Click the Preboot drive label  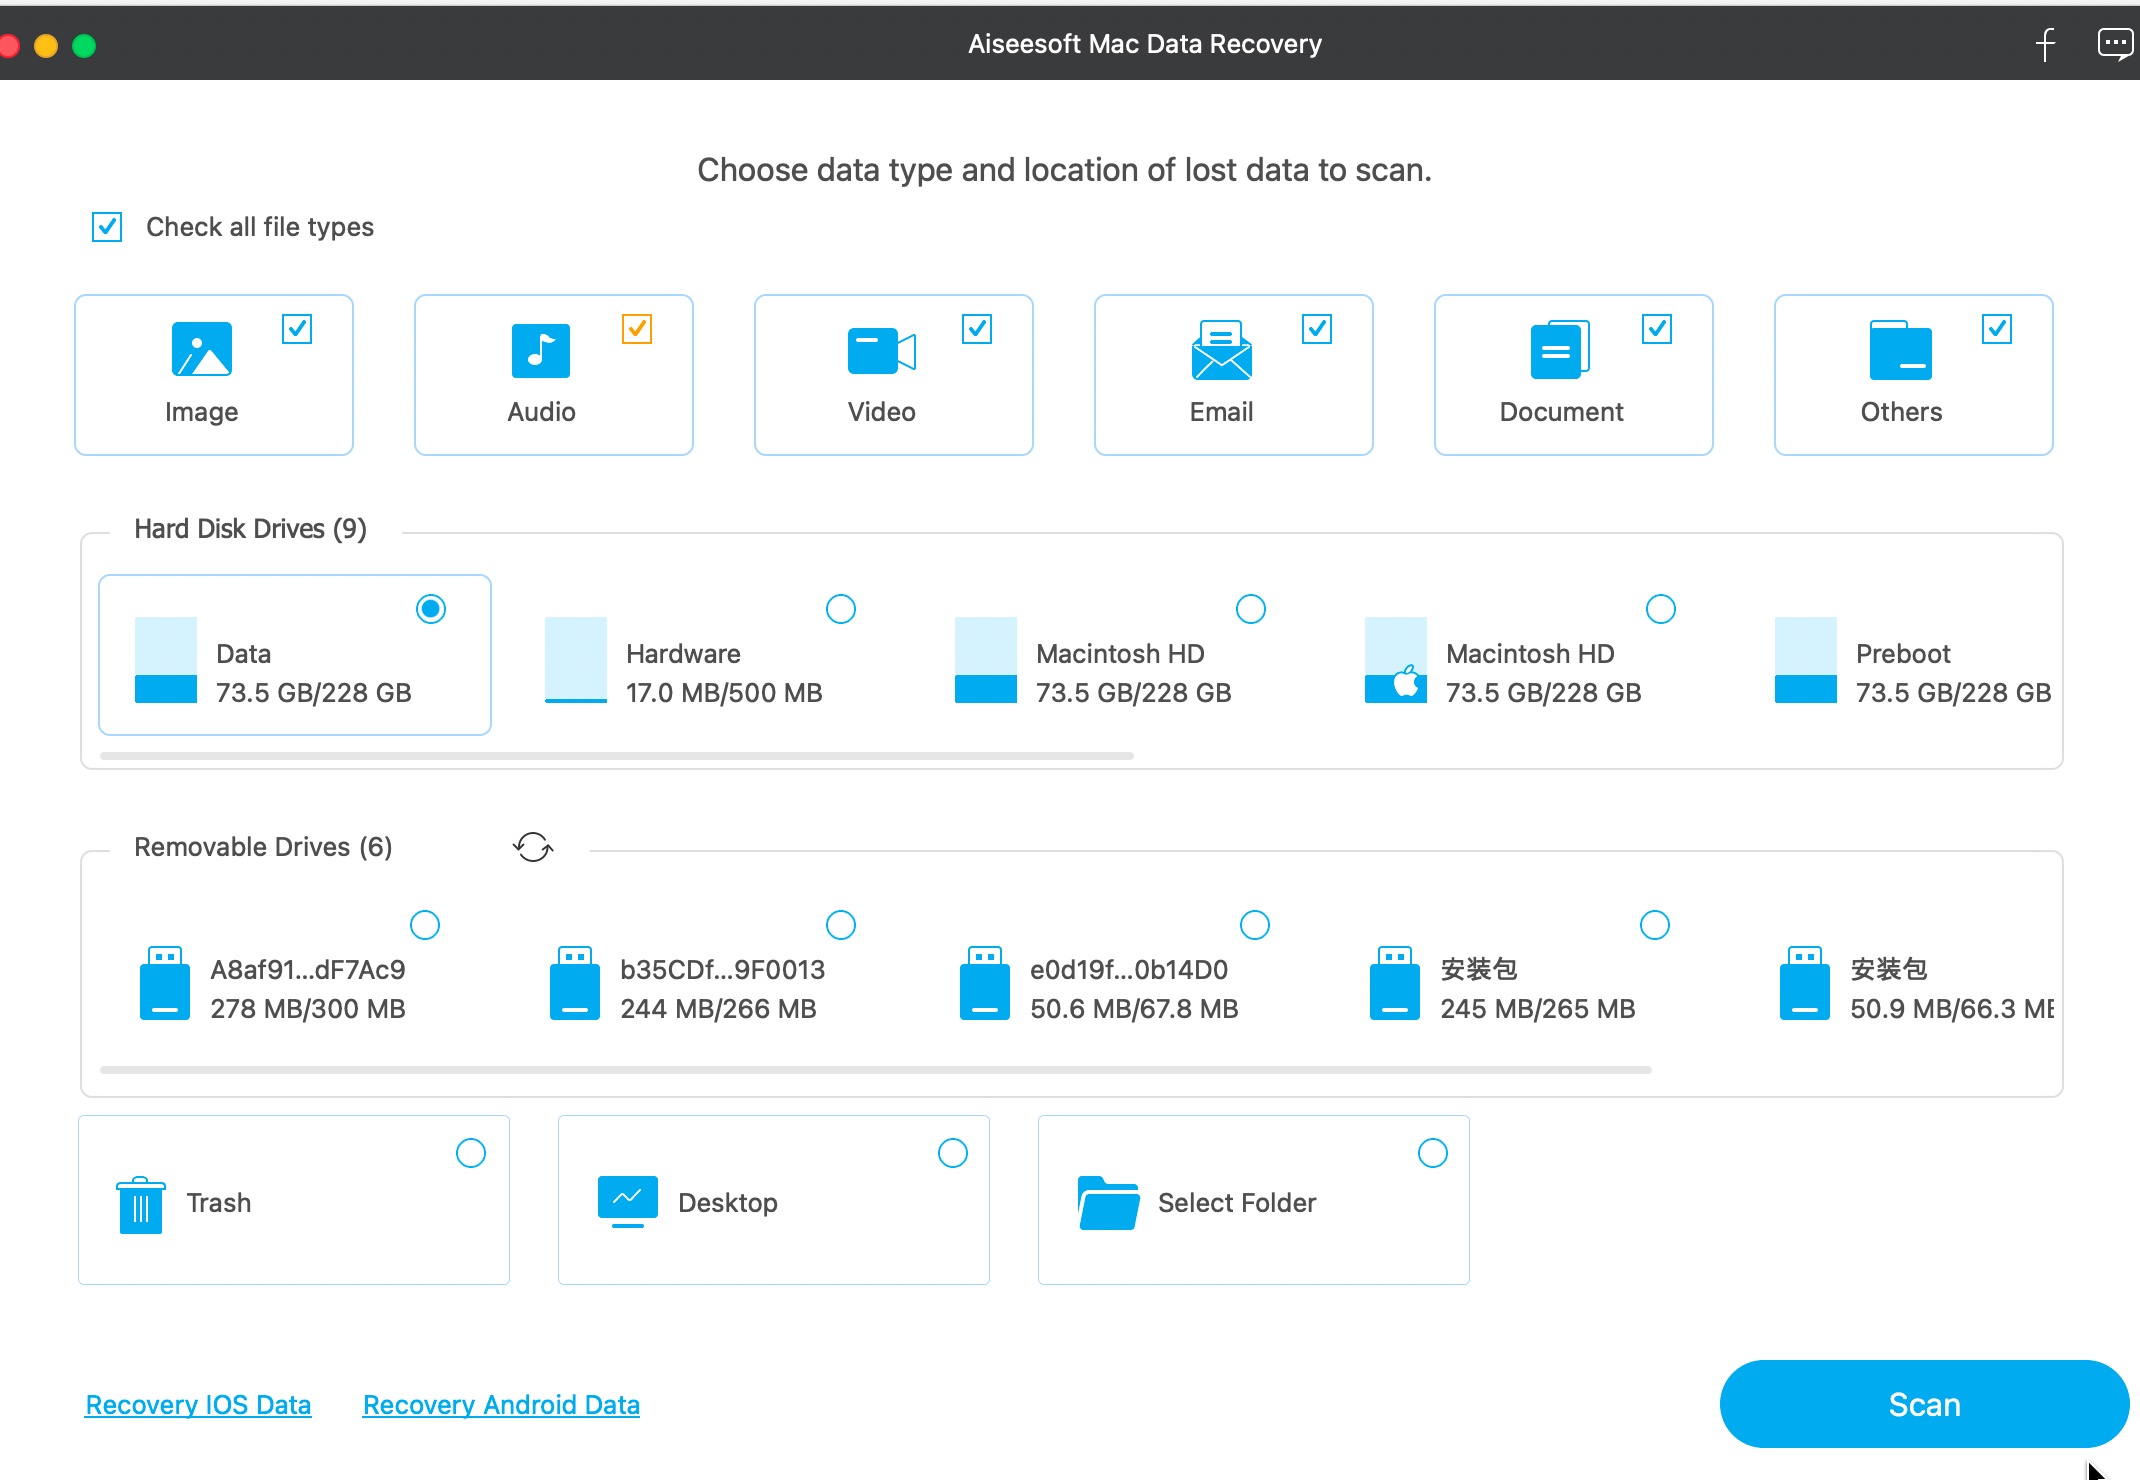[1903, 654]
